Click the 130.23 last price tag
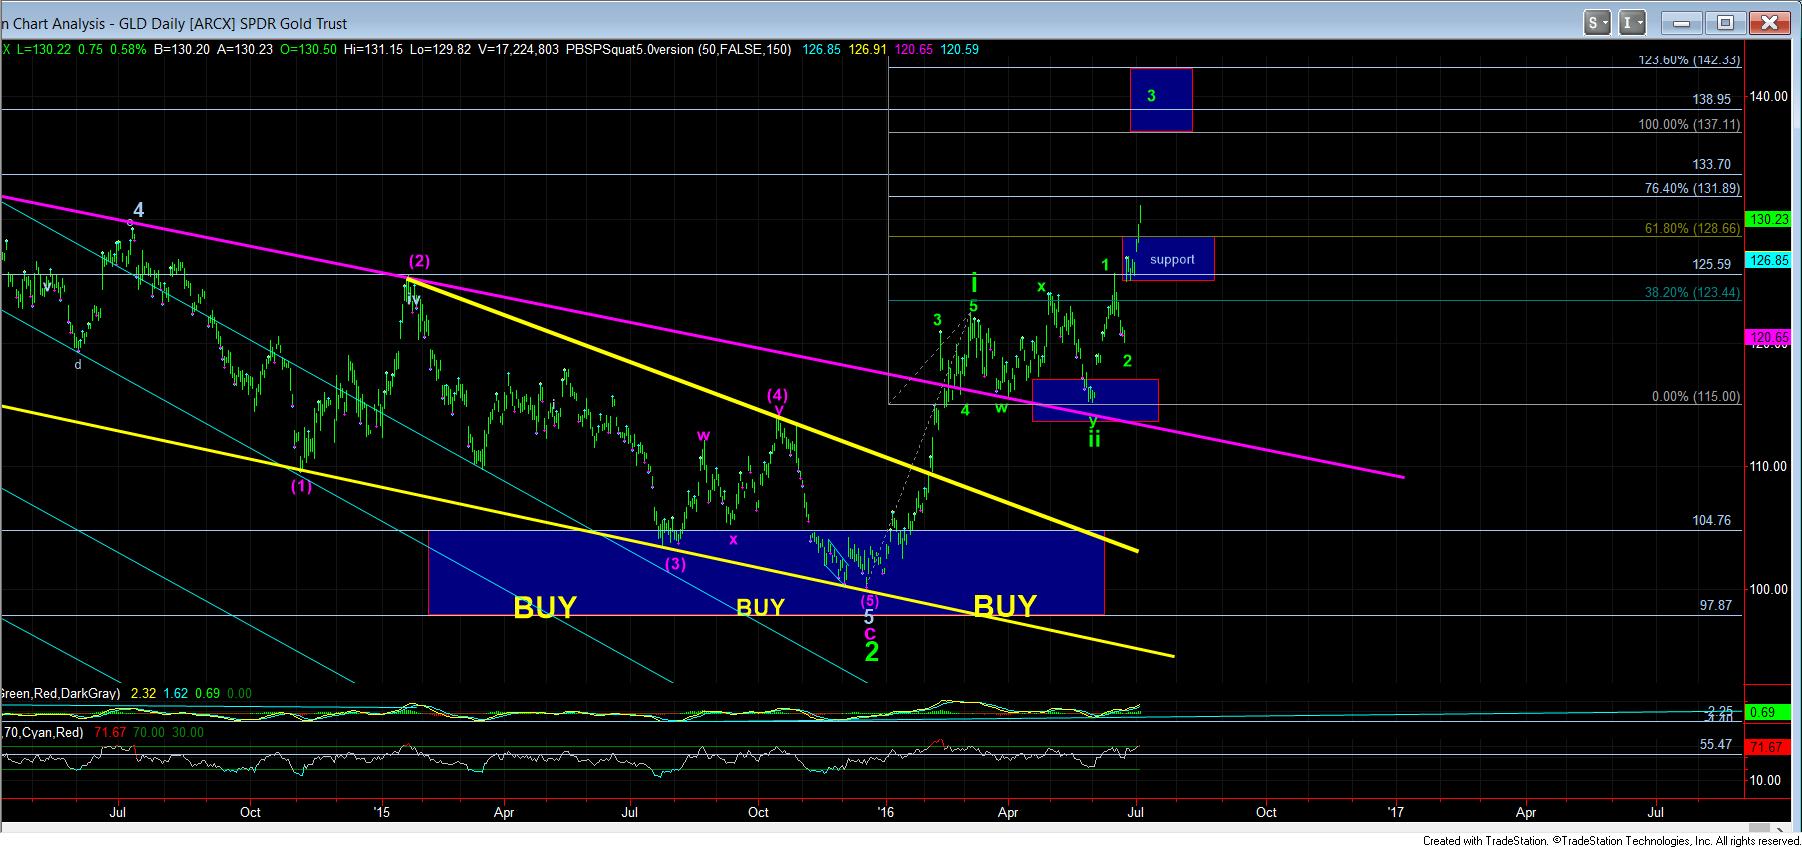The image size is (1802, 847). 1771,219
